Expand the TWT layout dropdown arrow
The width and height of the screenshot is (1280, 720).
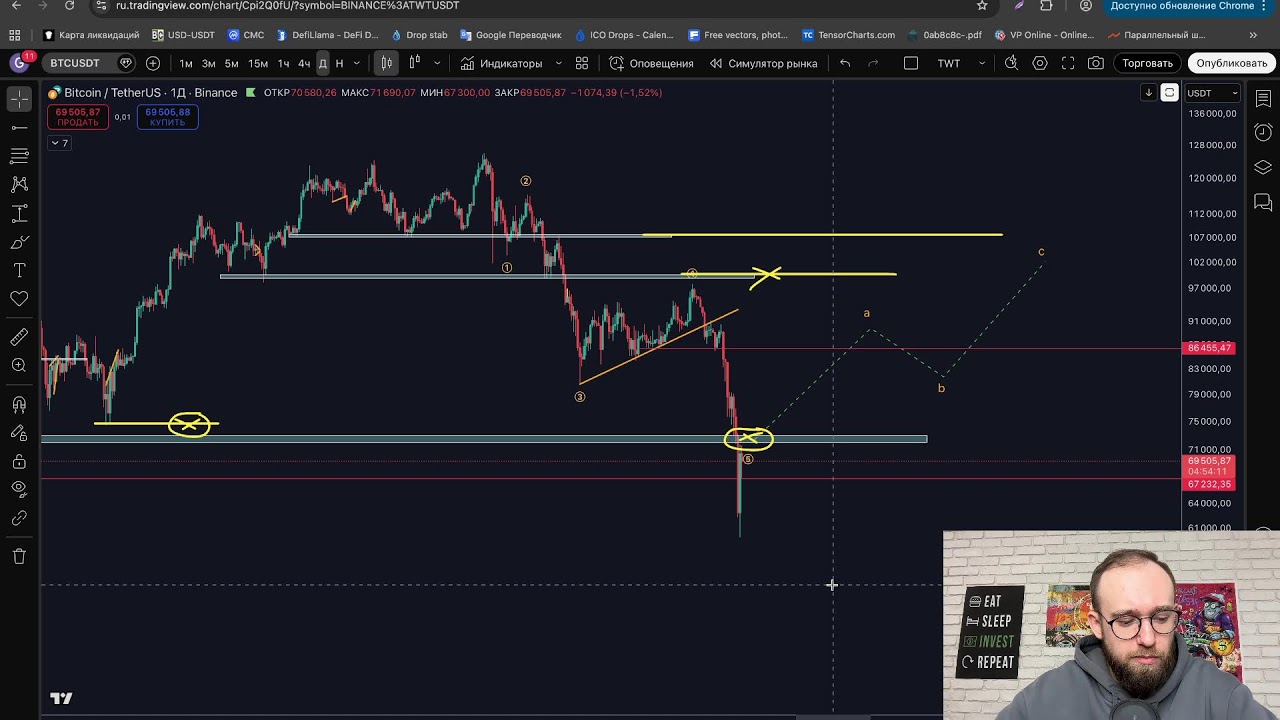coord(982,63)
